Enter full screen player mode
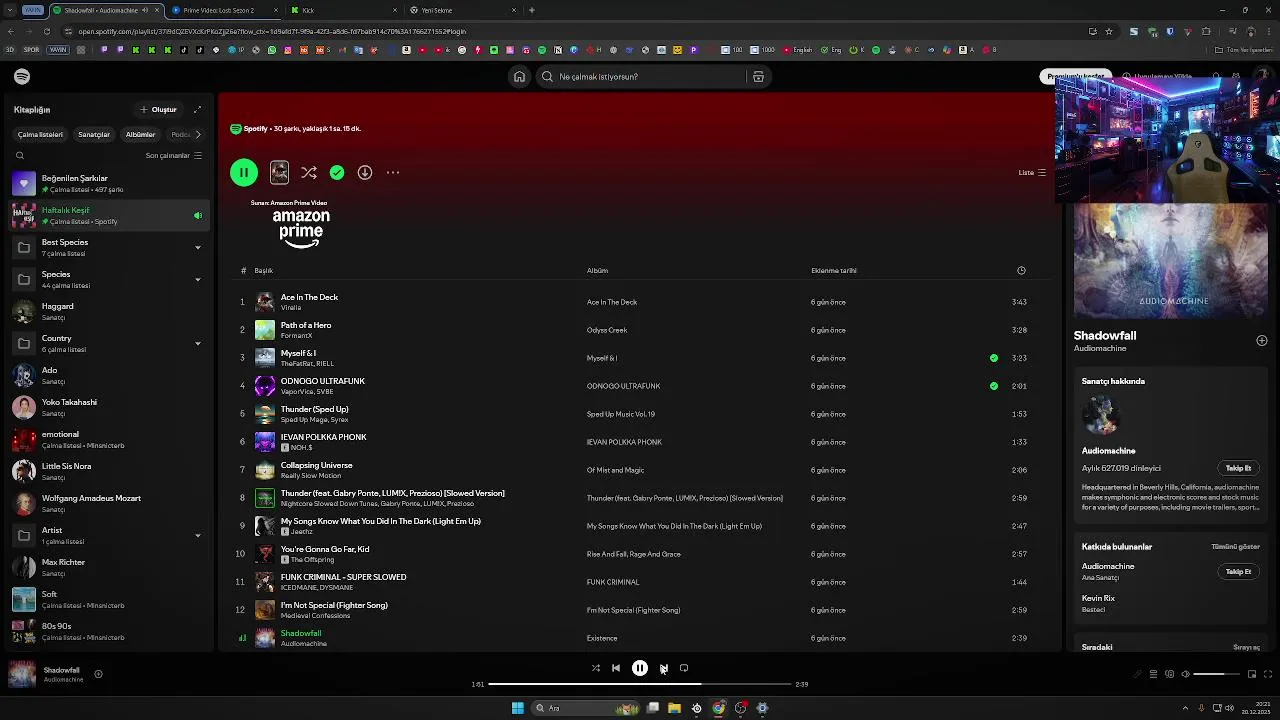The width and height of the screenshot is (1280, 720). tap(1268, 674)
